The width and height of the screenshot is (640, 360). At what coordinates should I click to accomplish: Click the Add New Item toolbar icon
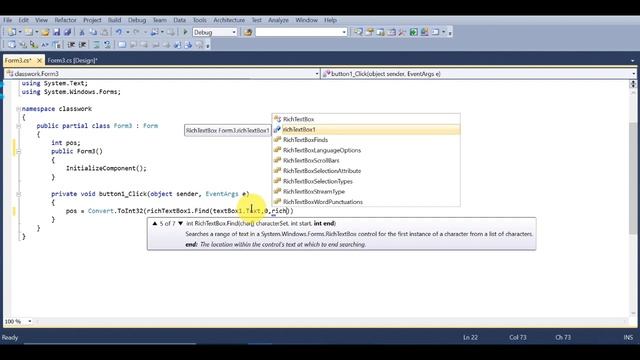pyautogui.click(x=28, y=32)
